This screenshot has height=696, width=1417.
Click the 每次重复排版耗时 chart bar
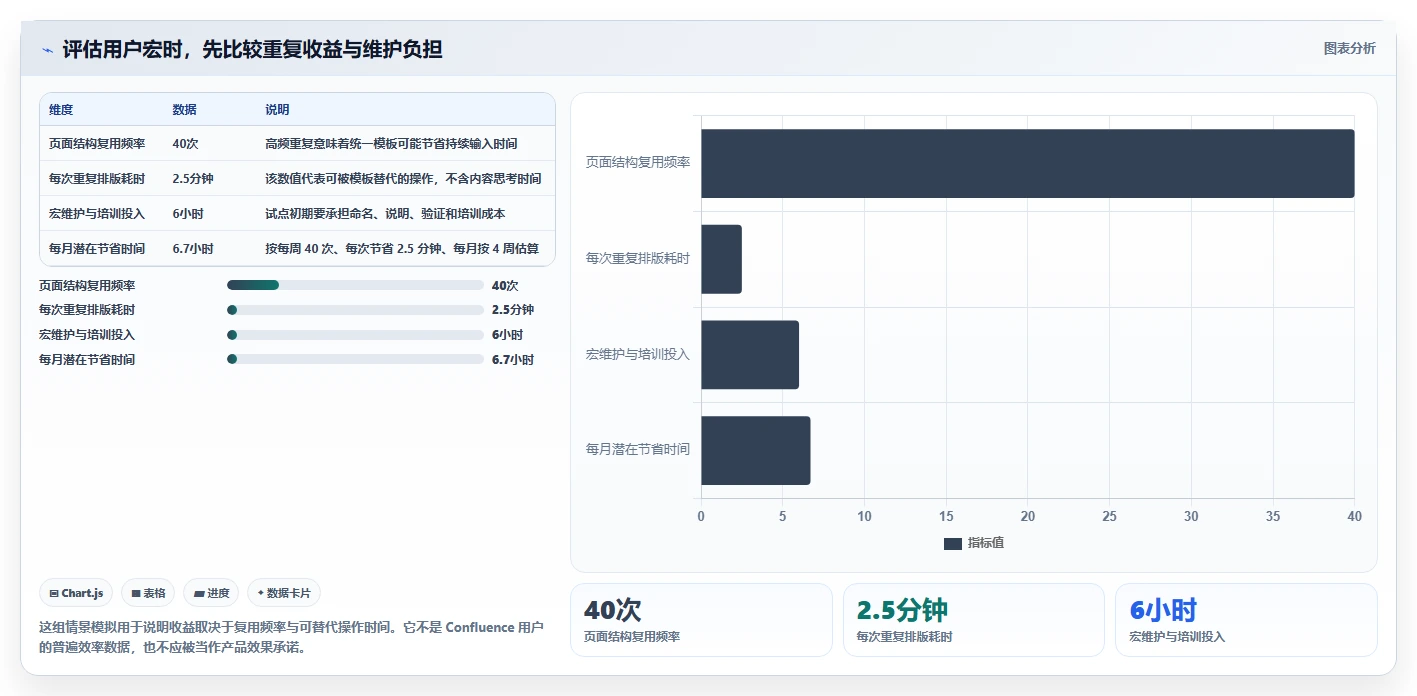point(721,259)
